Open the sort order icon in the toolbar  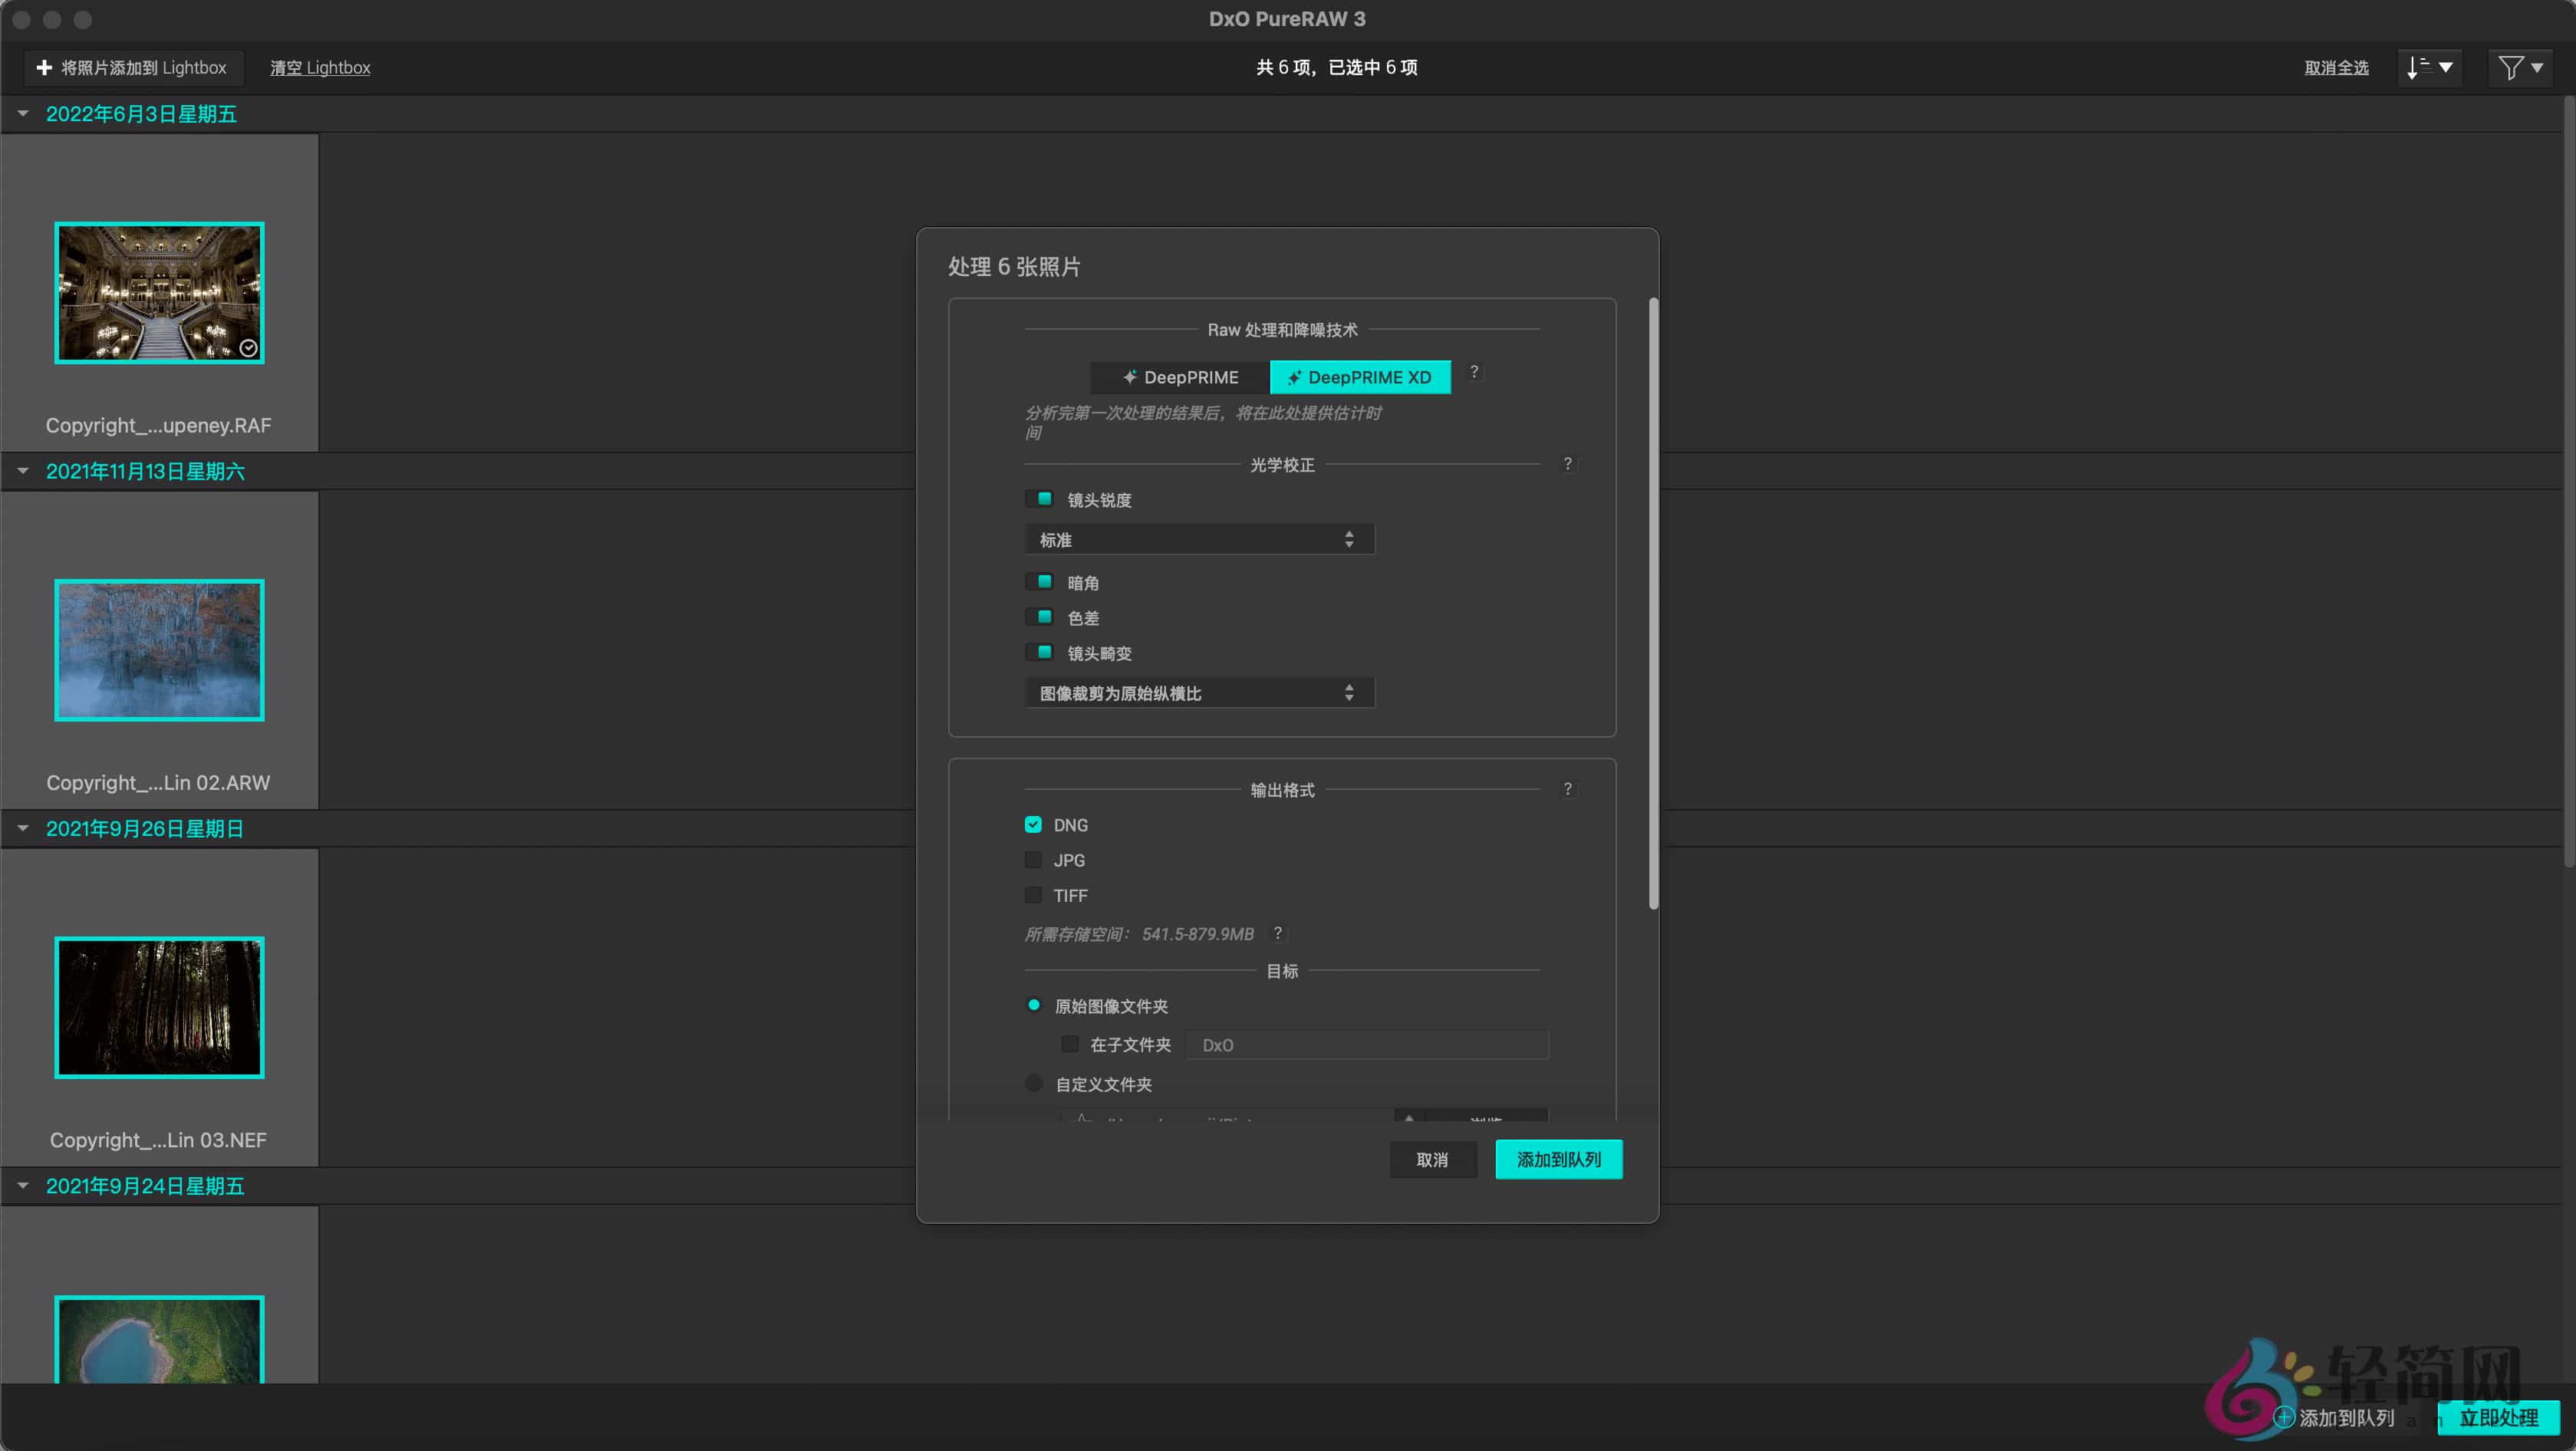click(x=2429, y=67)
